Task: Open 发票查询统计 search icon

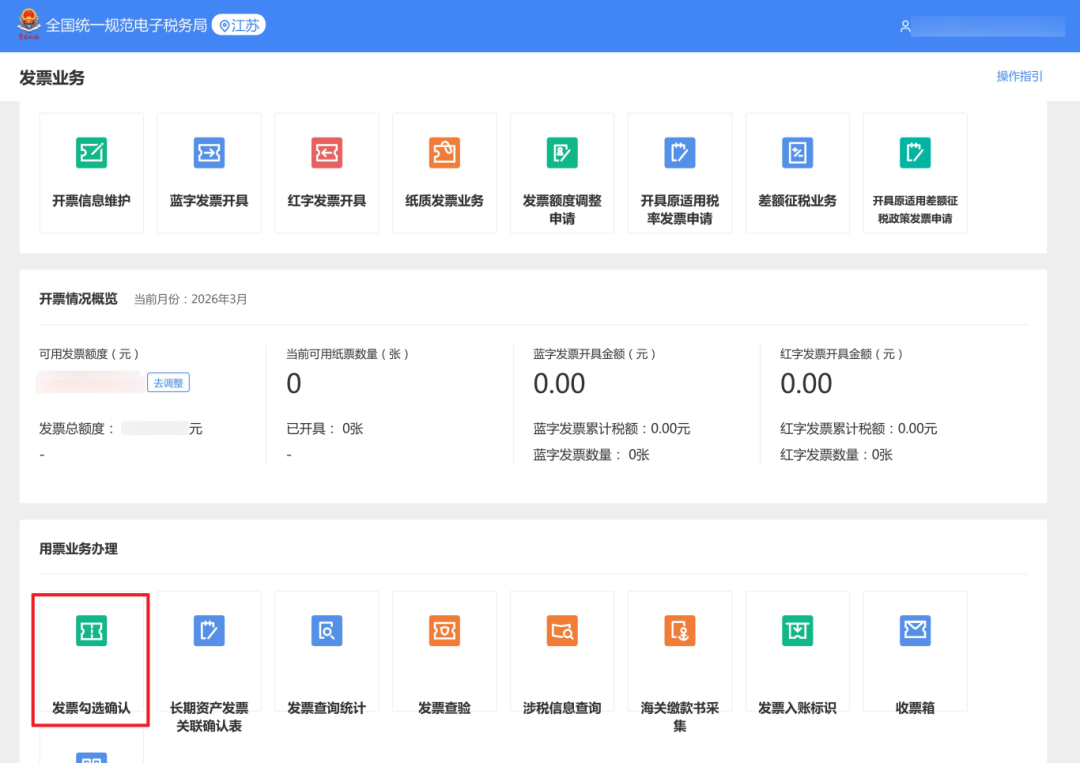Action: 326,631
